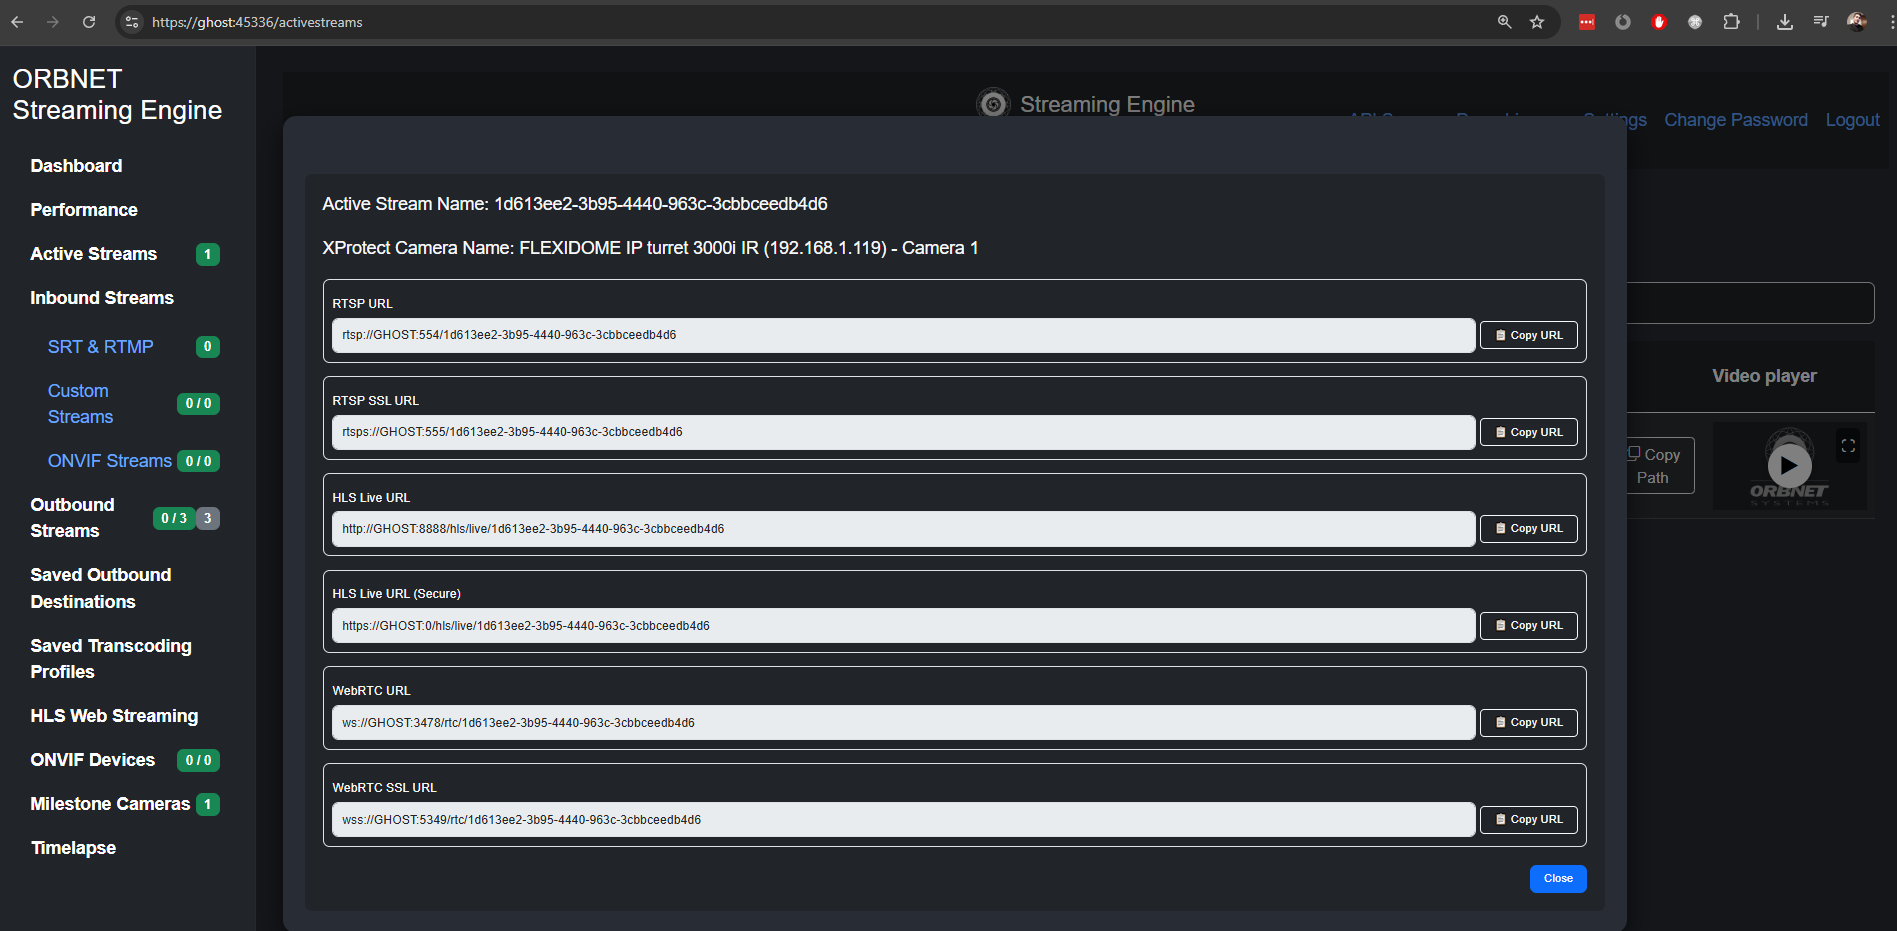
Task: Open site information icon in address bar
Action: (132, 22)
